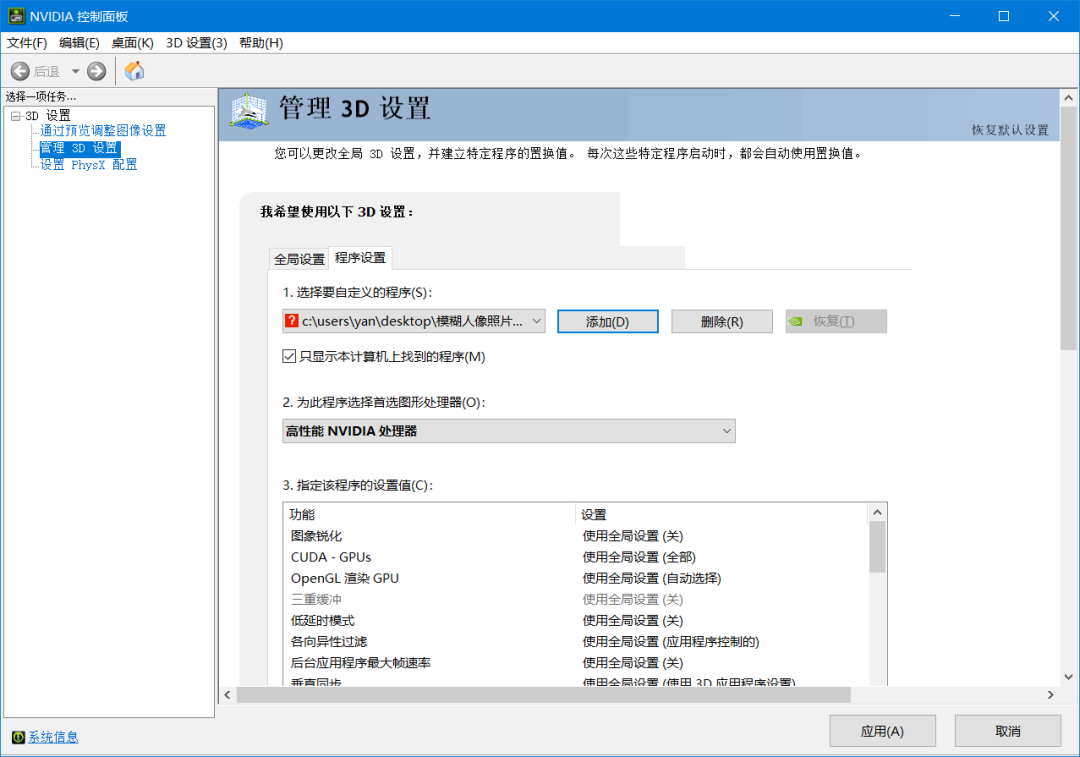Click the Back arrow icon in toolbar

pos(20,71)
